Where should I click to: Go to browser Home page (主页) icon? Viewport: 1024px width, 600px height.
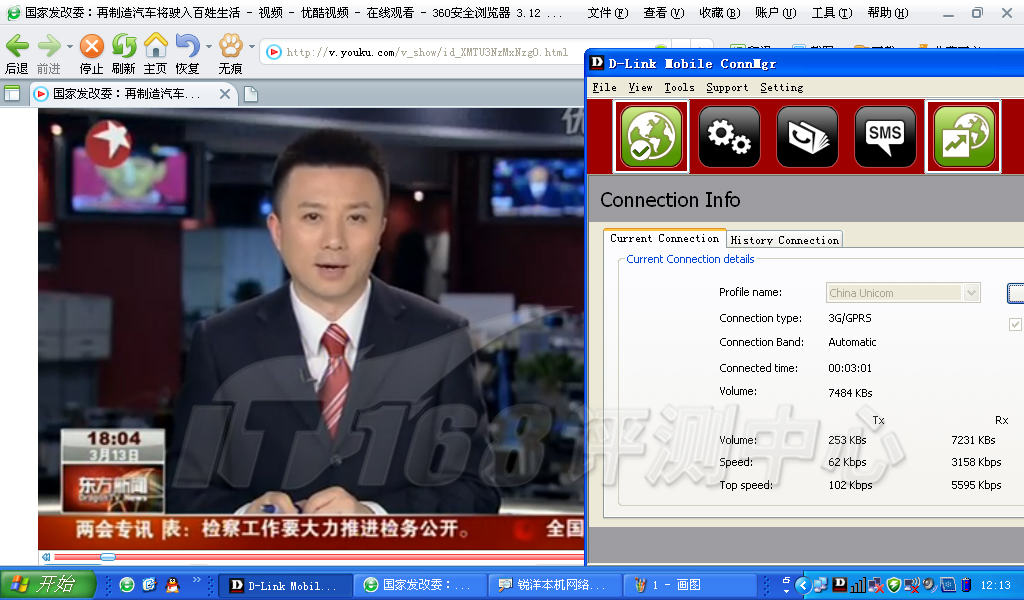(x=155, y=46)
